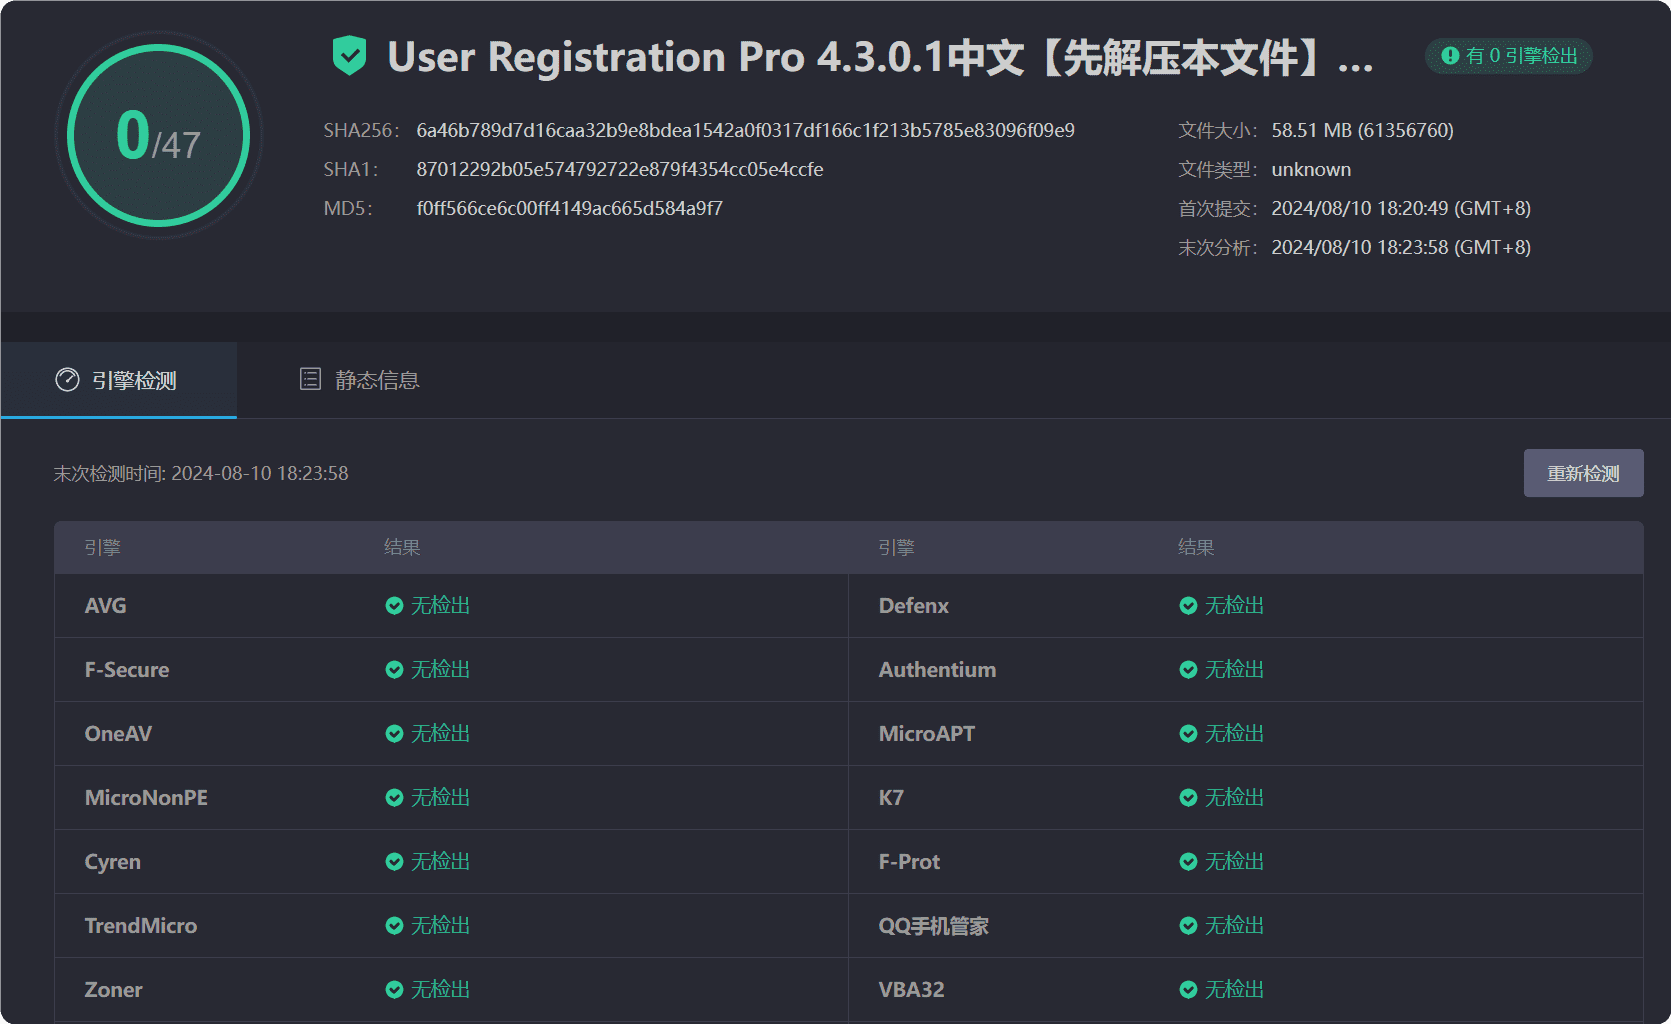Screen dimensions: 1671x1024
Task: Click the QQ手机管家 engine name
Action: (933, 926)
